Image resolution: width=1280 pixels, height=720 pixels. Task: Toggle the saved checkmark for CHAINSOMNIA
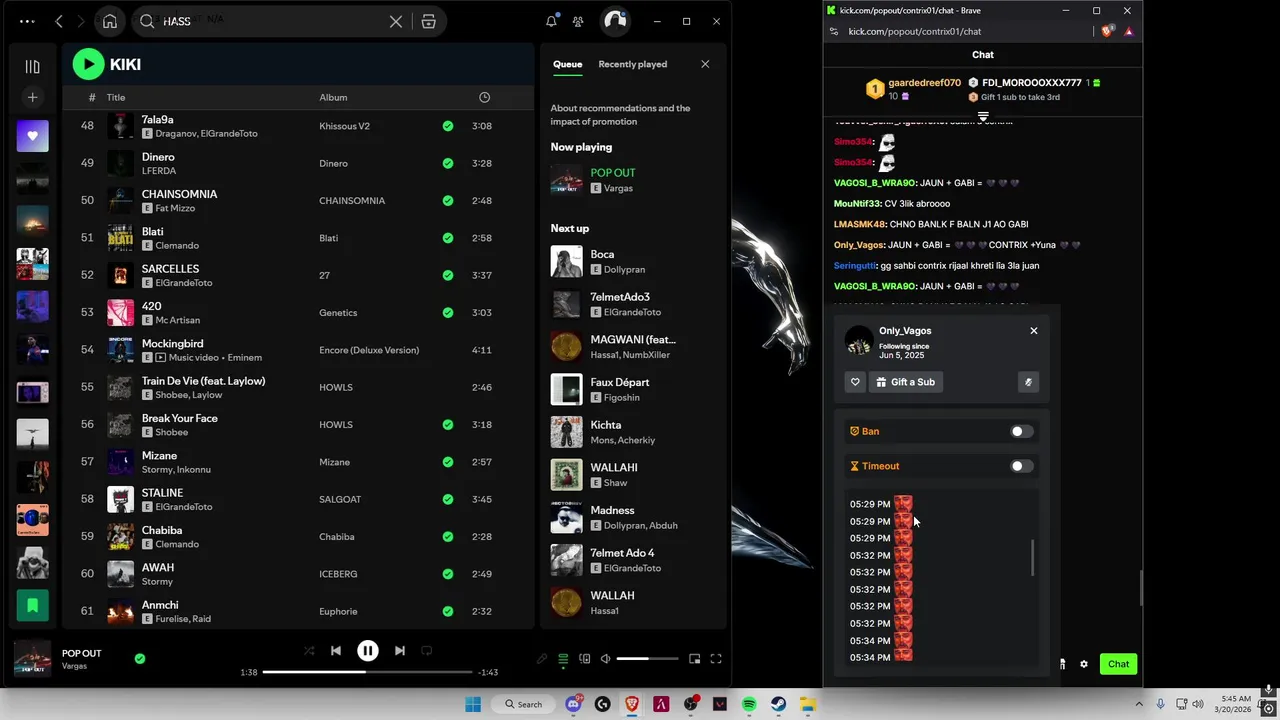(448, 200)
